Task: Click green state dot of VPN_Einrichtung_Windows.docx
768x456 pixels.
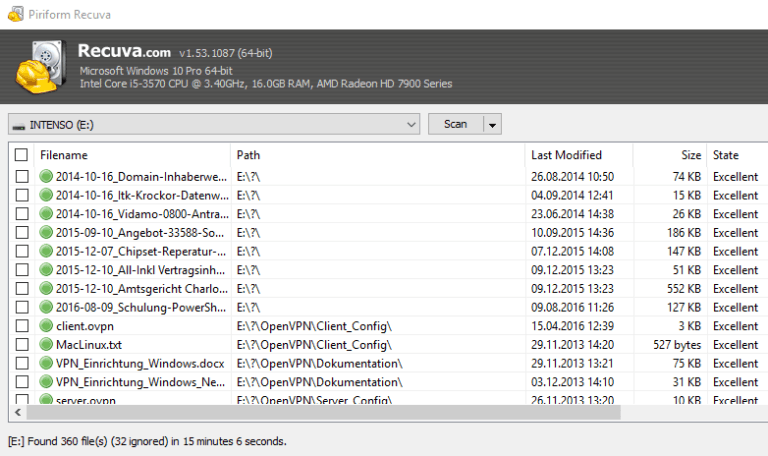Action: [x=46, y=363]
